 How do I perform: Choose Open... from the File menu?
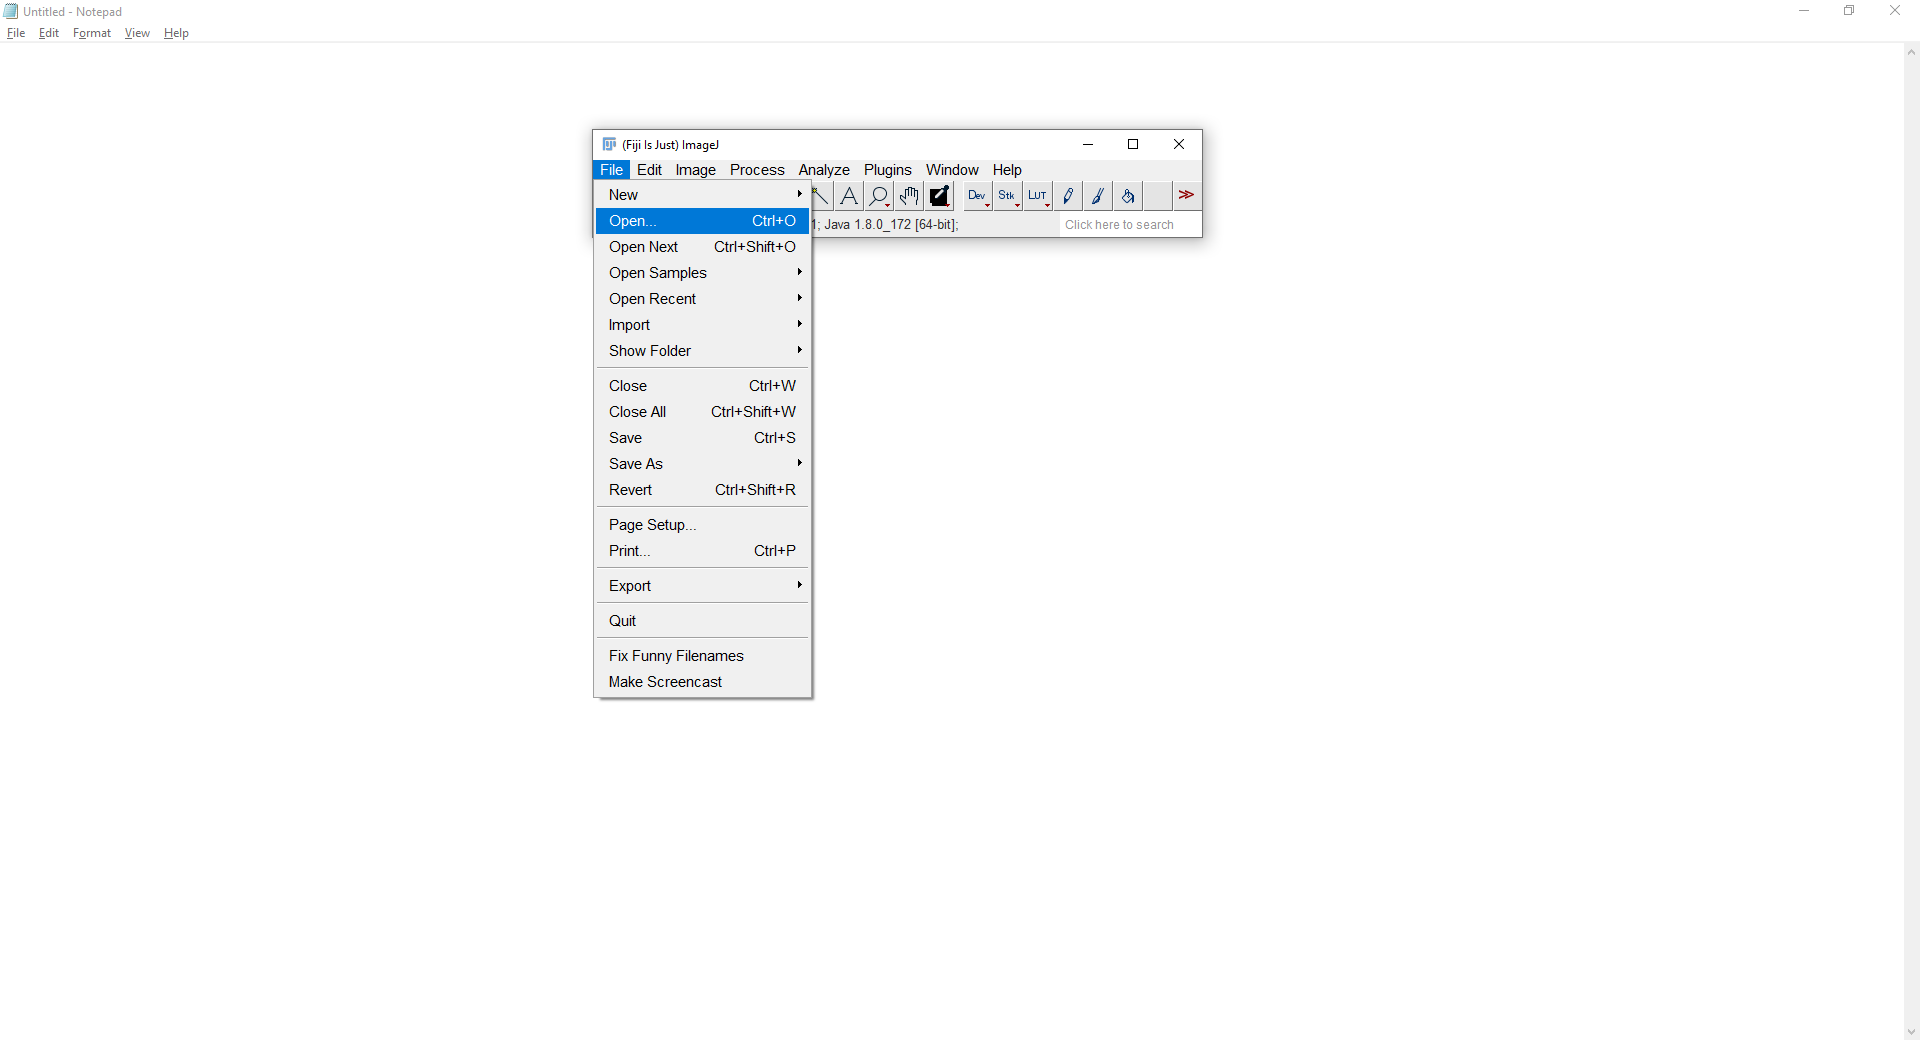coord(702,221)
